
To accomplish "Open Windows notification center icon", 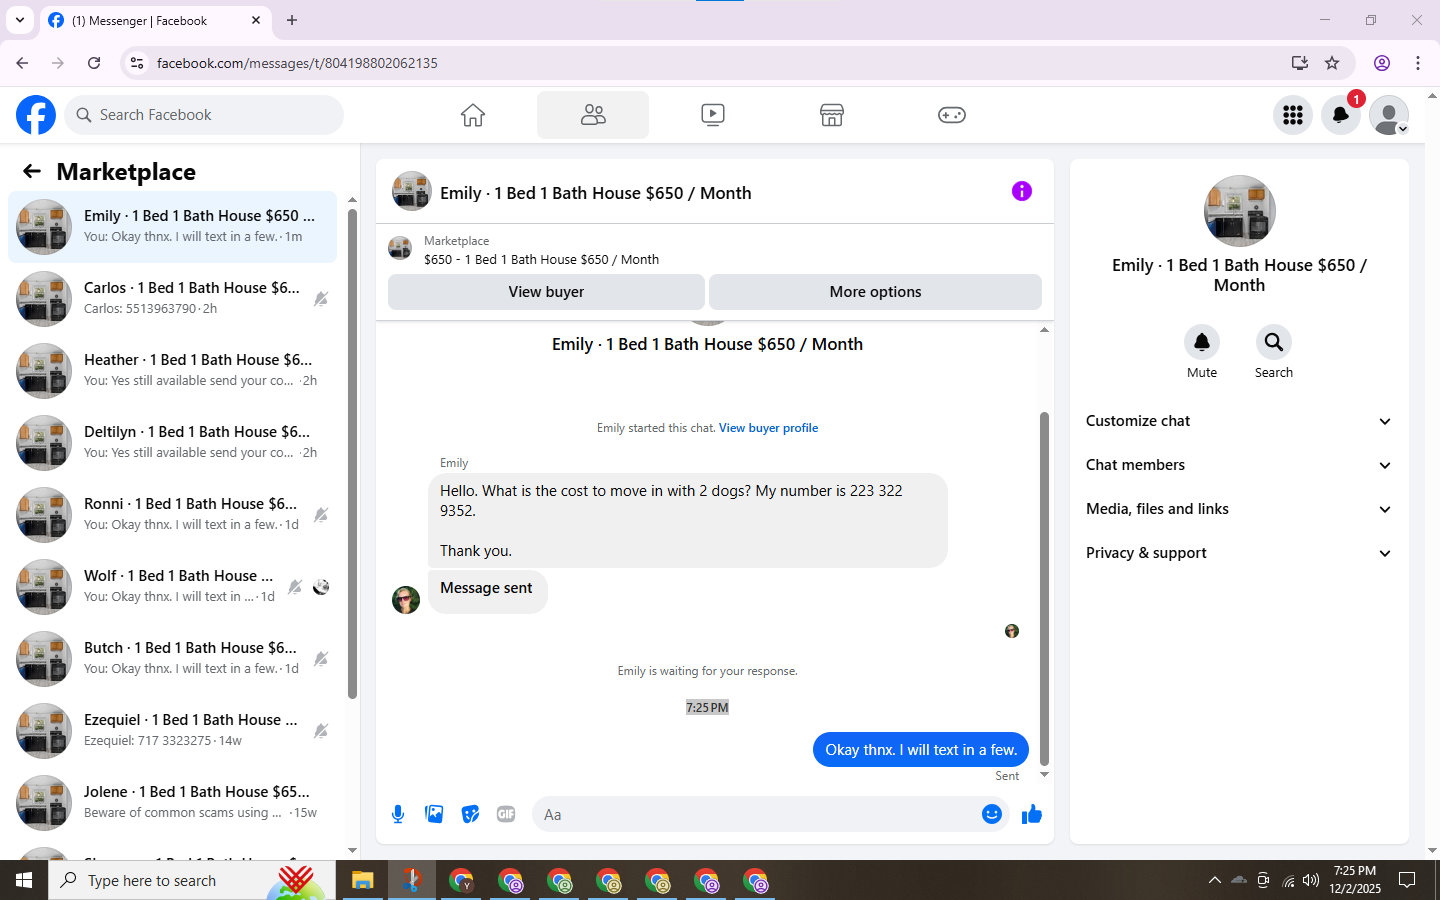I will click(1407, 880).
